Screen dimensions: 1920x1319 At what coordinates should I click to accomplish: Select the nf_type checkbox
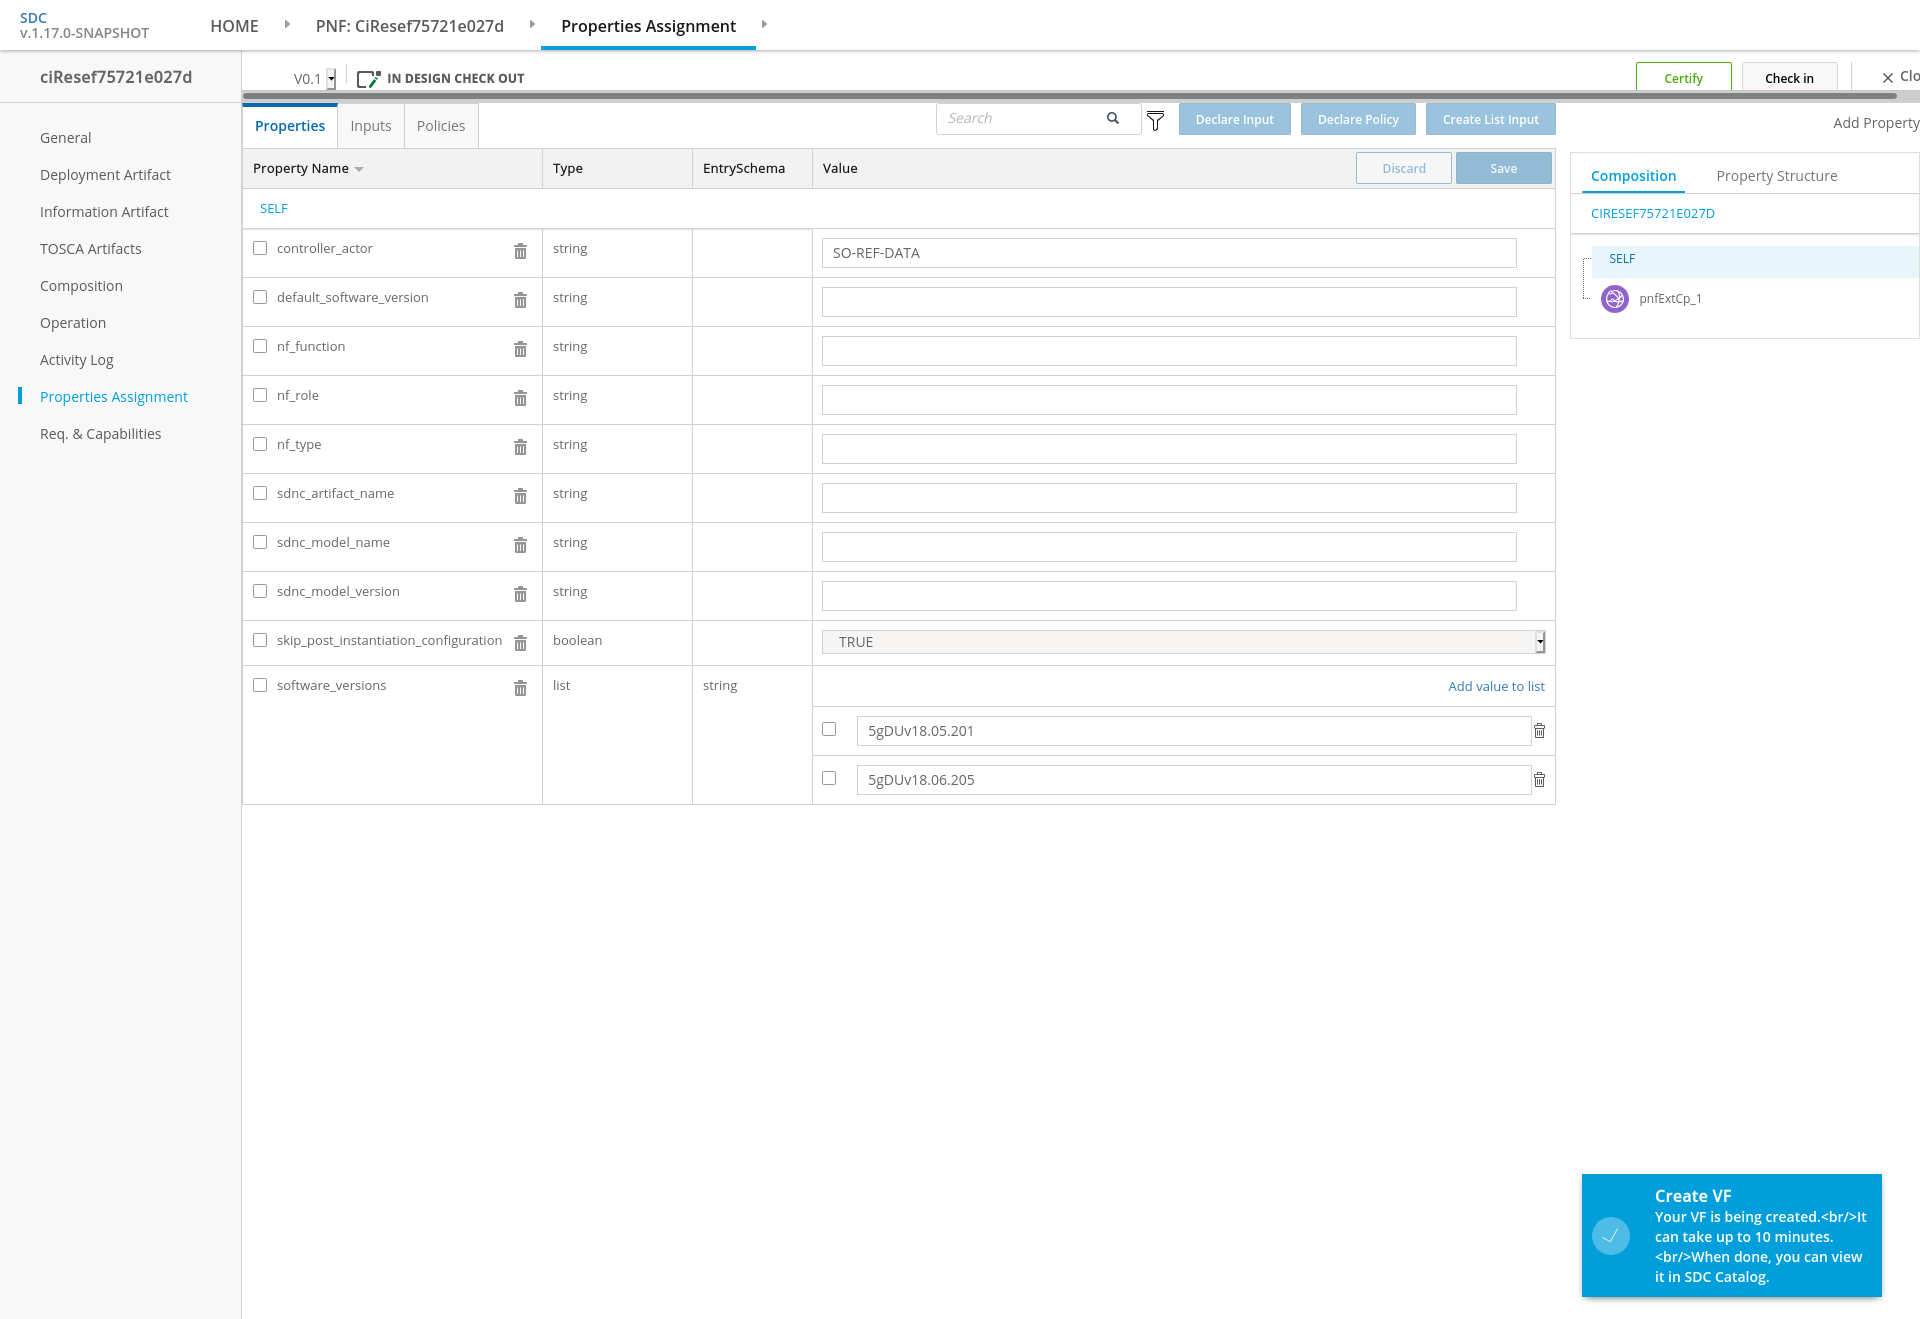pyautogui.click(x=260, y=444)
